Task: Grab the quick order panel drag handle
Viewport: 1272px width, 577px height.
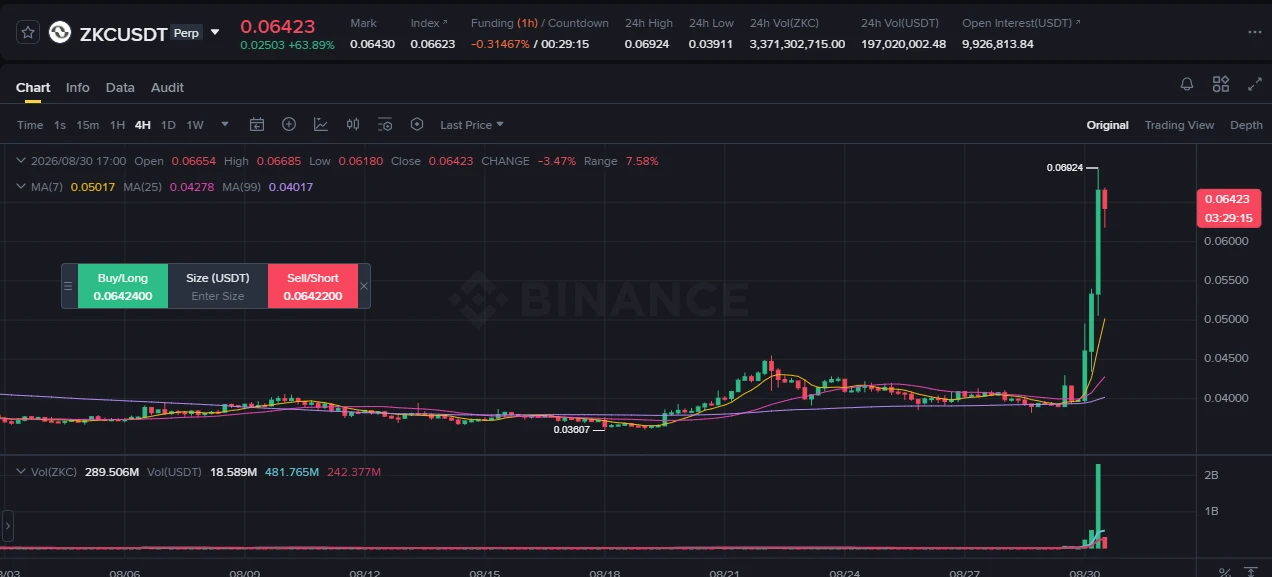Action: 69,286
